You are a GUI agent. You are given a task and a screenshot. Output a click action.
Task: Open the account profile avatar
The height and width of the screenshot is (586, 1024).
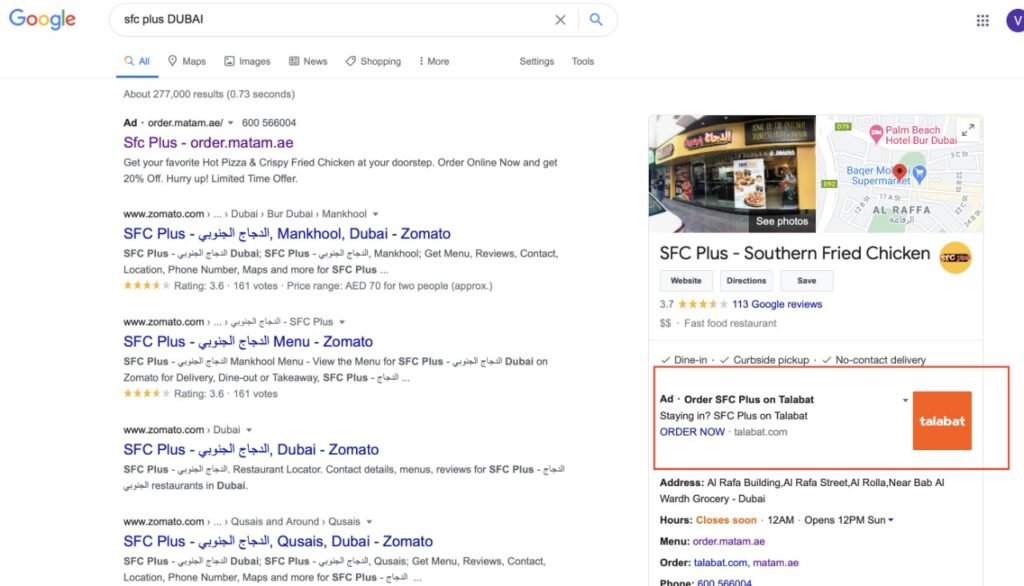point(1015,20)
